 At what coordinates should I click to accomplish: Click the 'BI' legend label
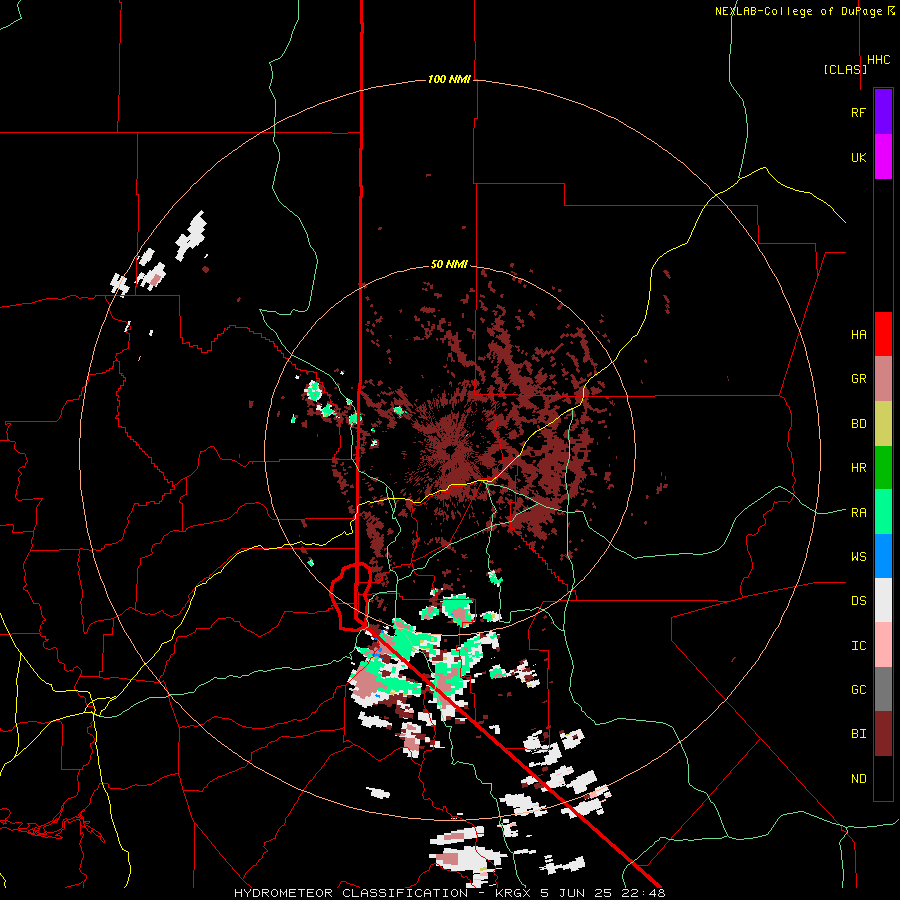[858, 734]
